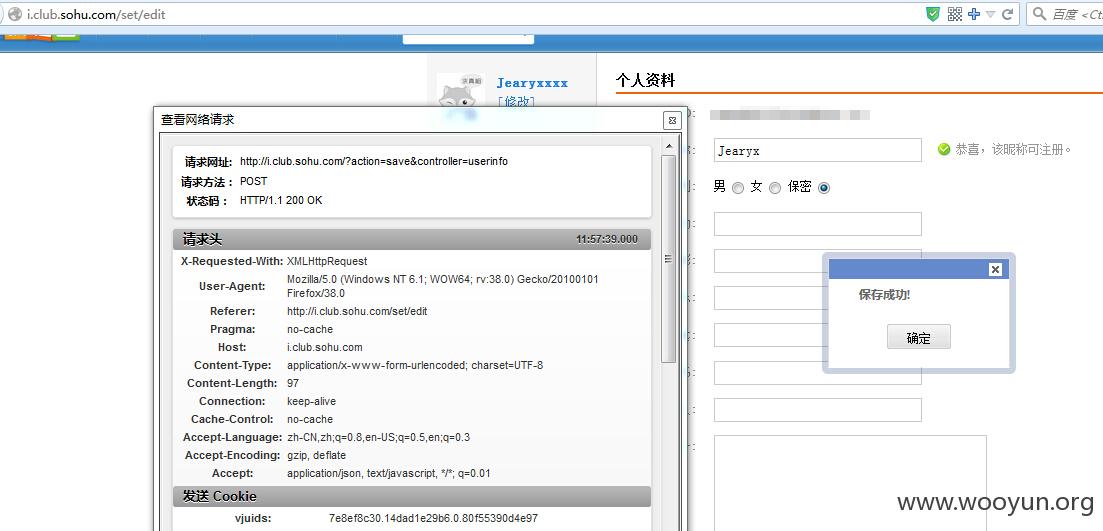Reload the page with the refresh icon

(x=1007, y=14)
